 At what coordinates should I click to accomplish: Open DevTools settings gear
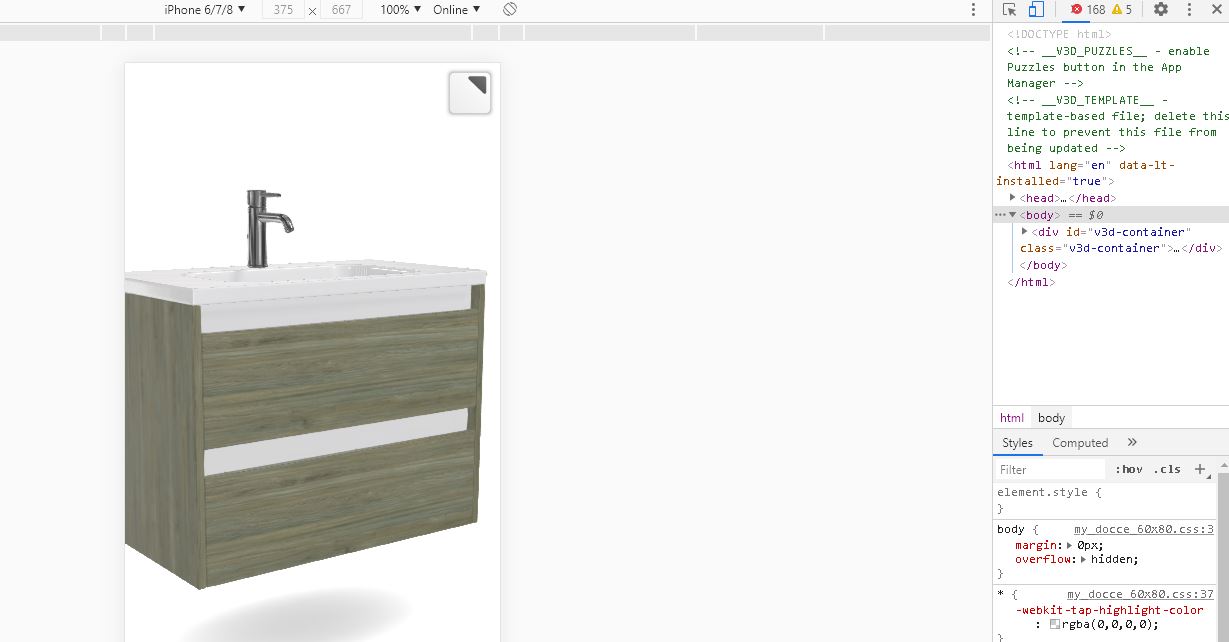coord(1161,9)
